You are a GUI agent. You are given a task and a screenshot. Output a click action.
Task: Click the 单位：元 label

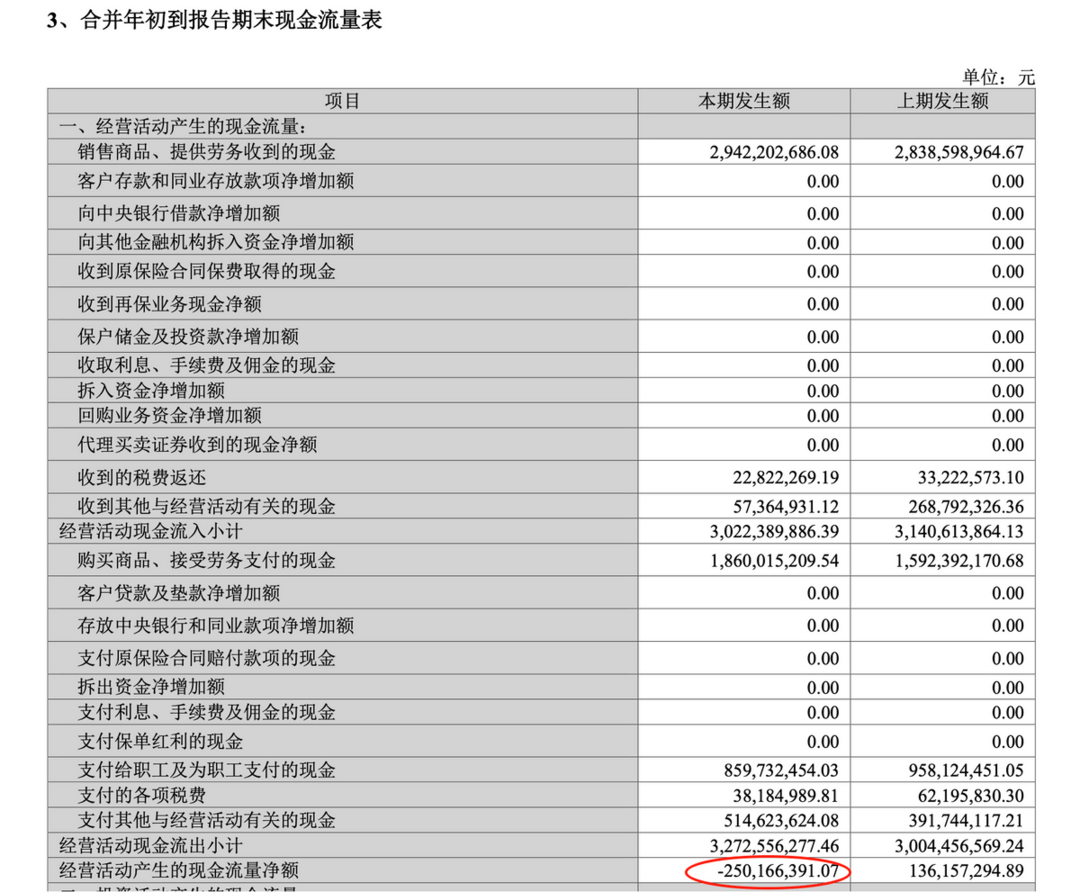tap(998, 77)
